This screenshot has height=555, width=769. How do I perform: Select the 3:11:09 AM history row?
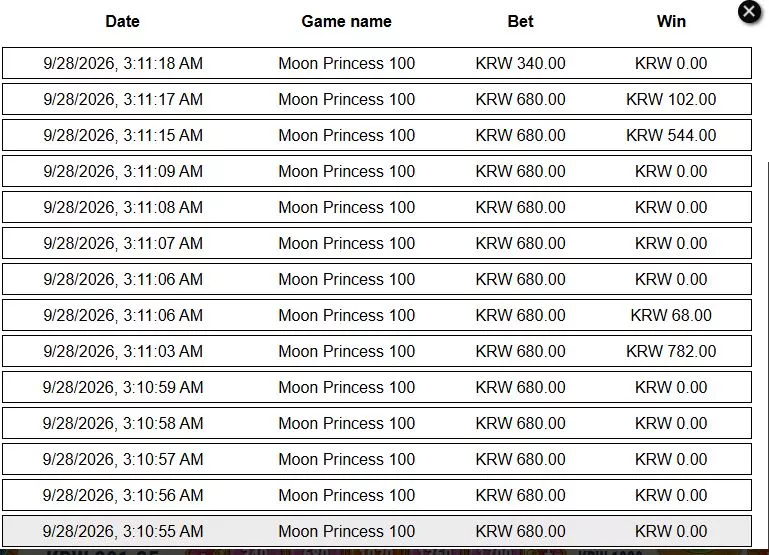pos(377,171)
